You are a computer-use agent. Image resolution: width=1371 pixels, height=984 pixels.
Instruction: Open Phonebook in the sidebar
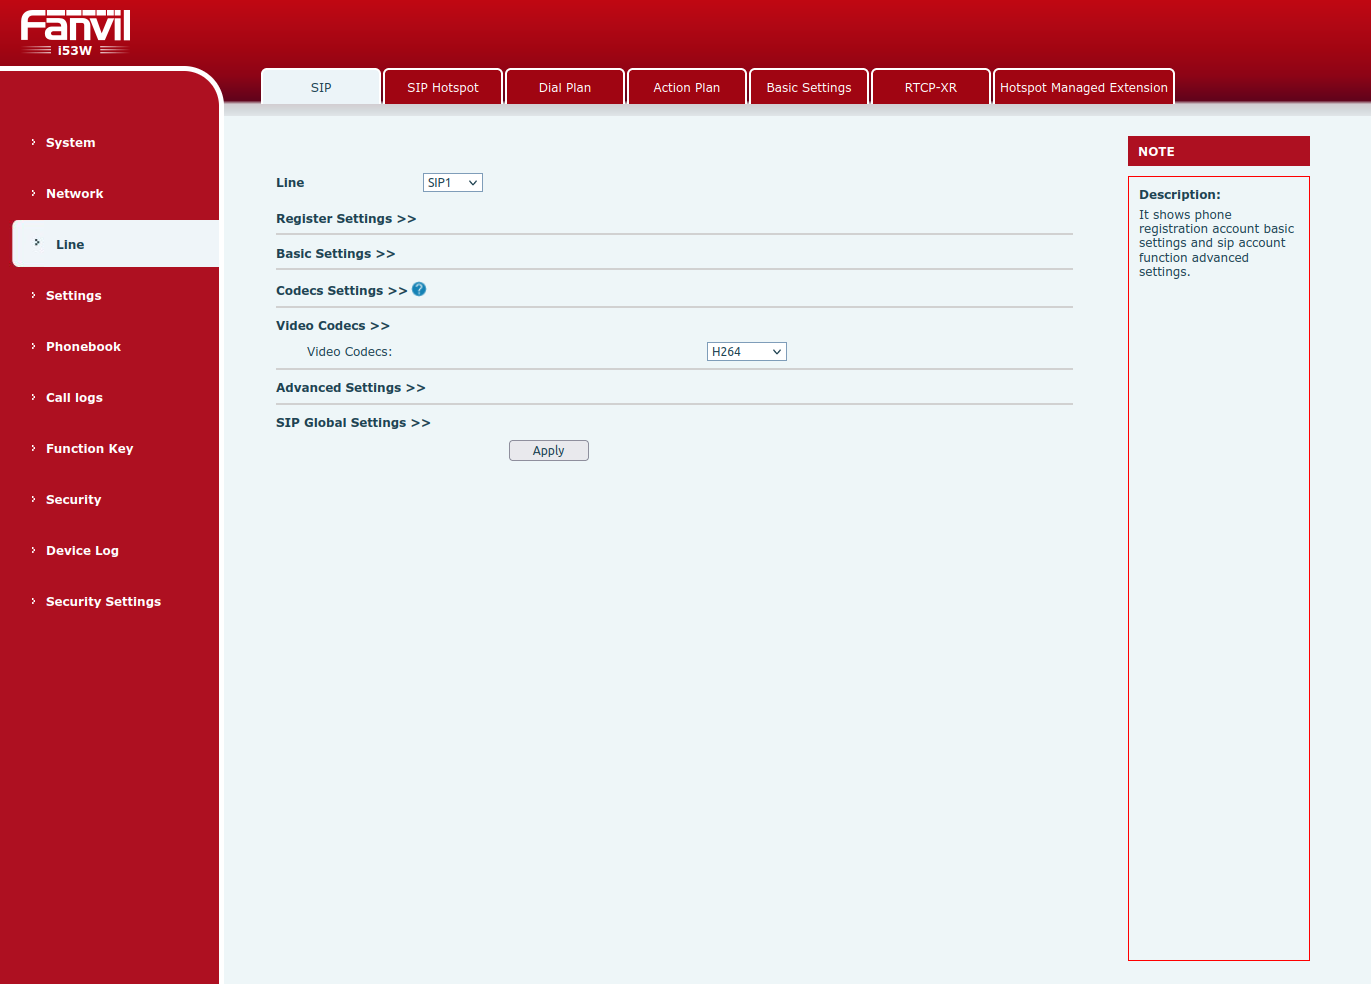[x=83, y=347]
